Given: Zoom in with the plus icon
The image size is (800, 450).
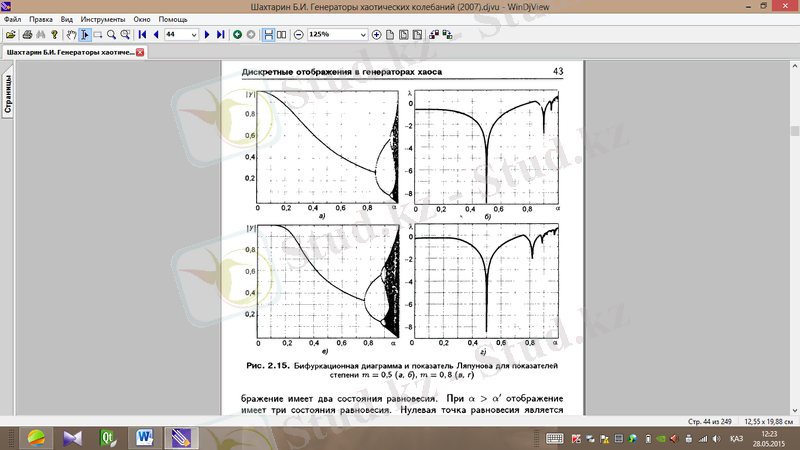Looking at the screenshot, I should pyautogui.click(x=377, y=35).
